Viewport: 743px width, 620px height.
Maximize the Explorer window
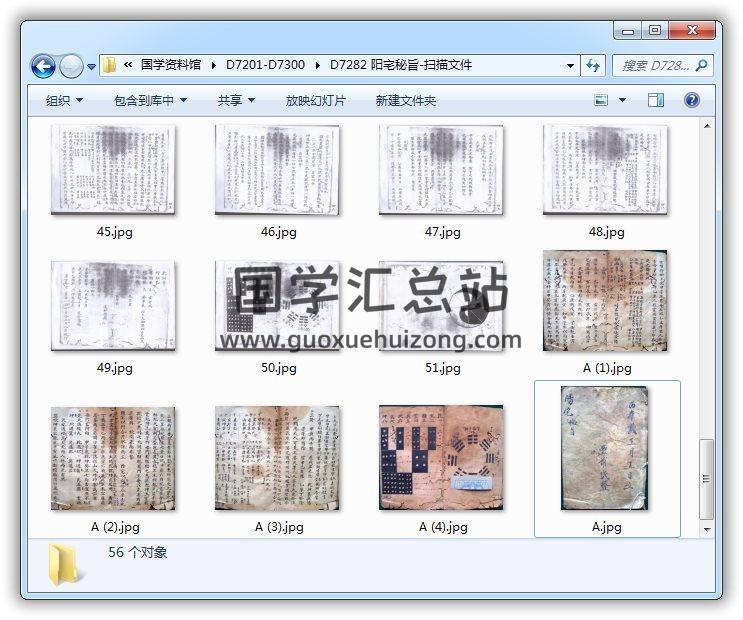pyautogui.click(x=655, y=31)
